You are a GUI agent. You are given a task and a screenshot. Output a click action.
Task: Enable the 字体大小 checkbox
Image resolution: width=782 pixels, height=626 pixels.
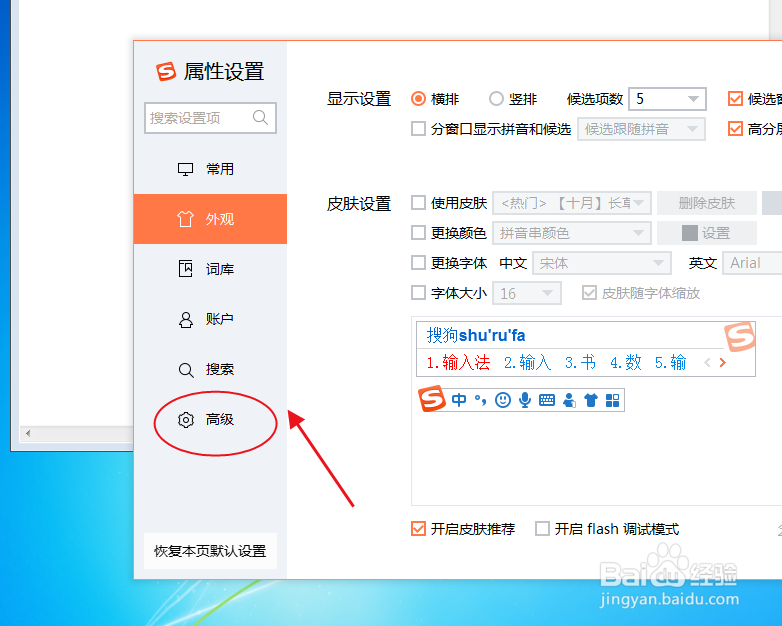tap(418, 292)
